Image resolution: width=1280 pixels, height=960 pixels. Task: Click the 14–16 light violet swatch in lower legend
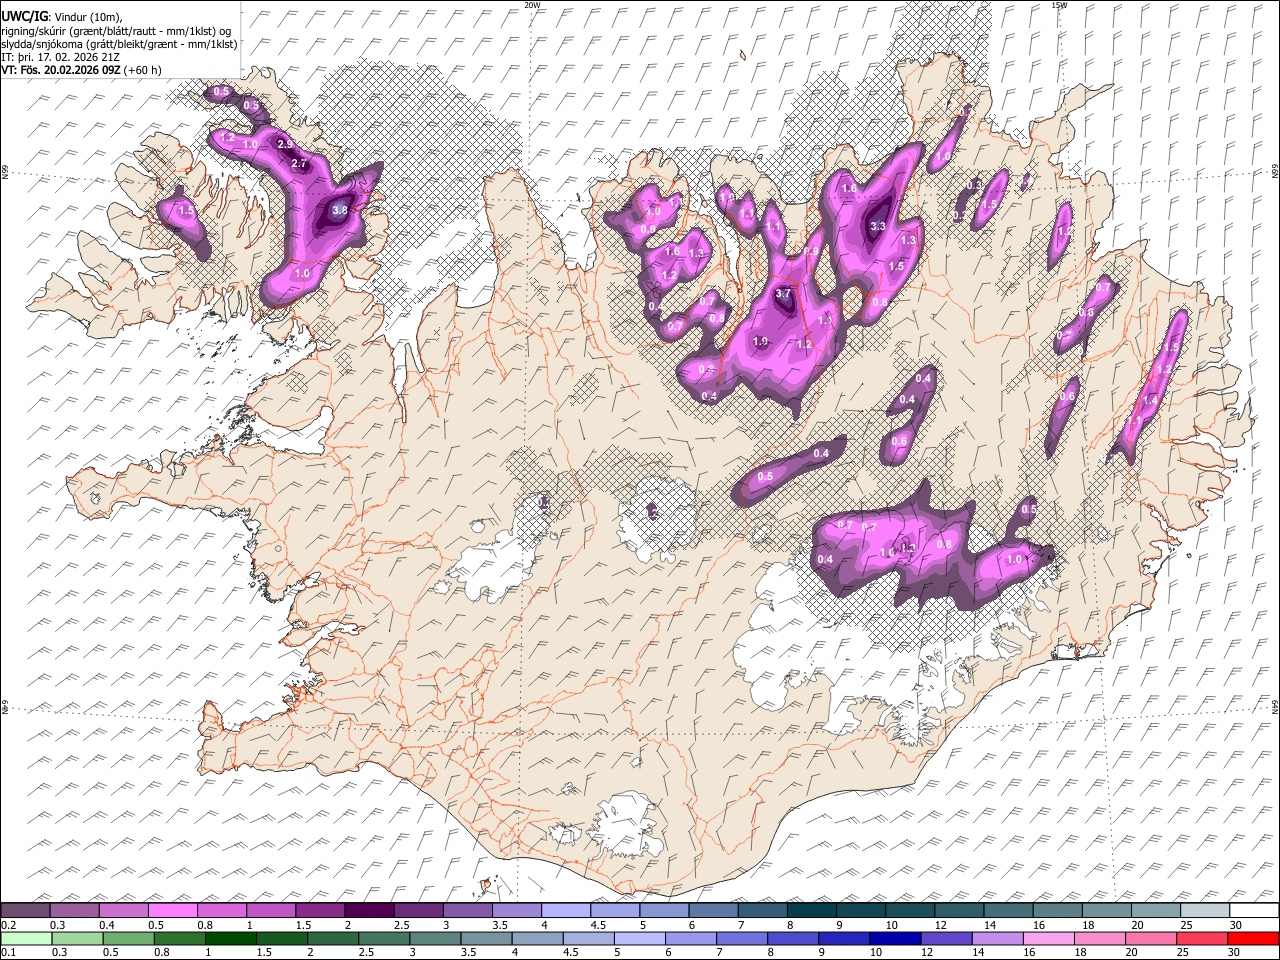click(998, 938)
